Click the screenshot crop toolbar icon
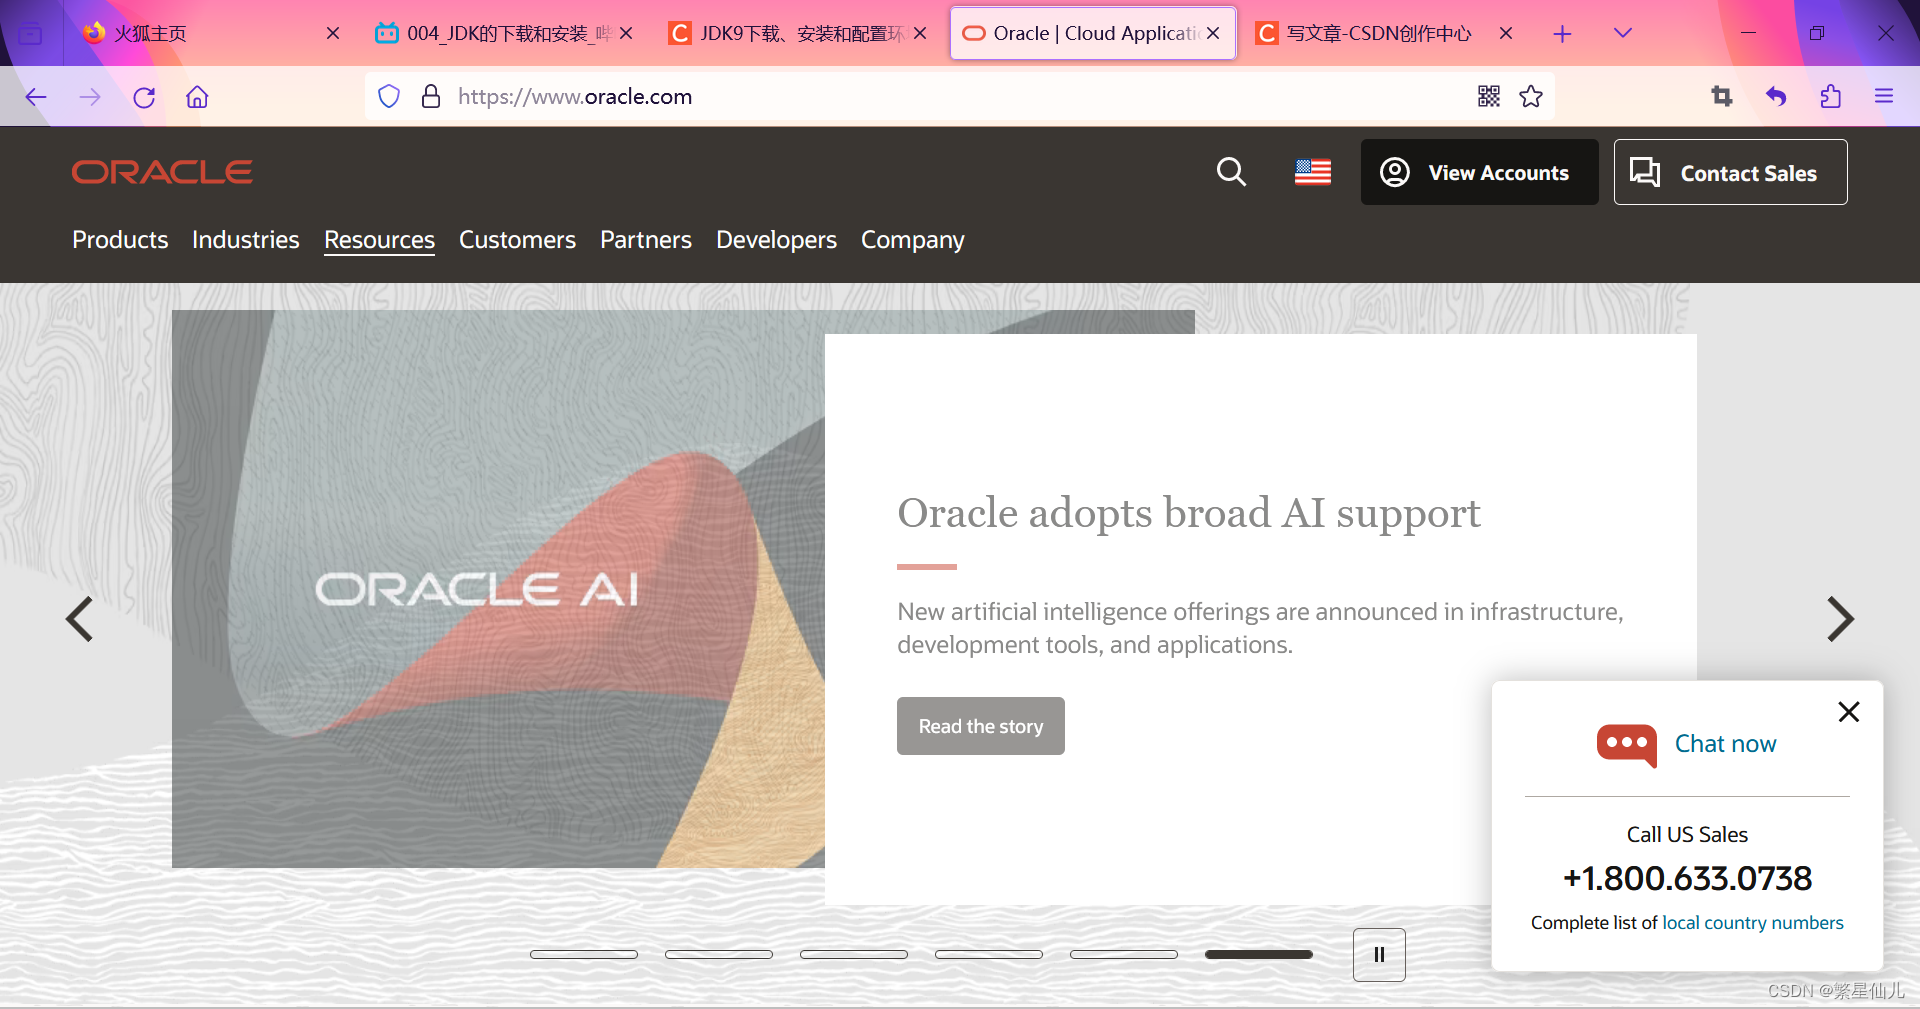 coord(1722,96)
